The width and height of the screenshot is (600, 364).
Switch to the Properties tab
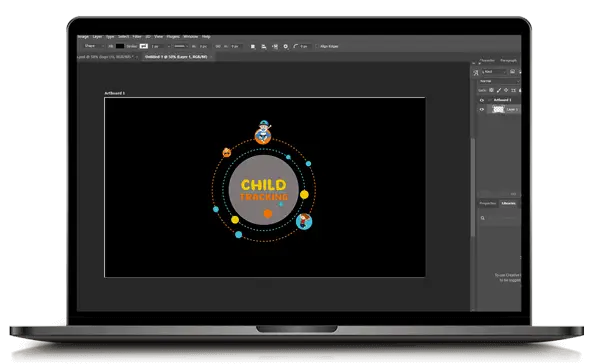pyautogui.click(x=488, y=203)
